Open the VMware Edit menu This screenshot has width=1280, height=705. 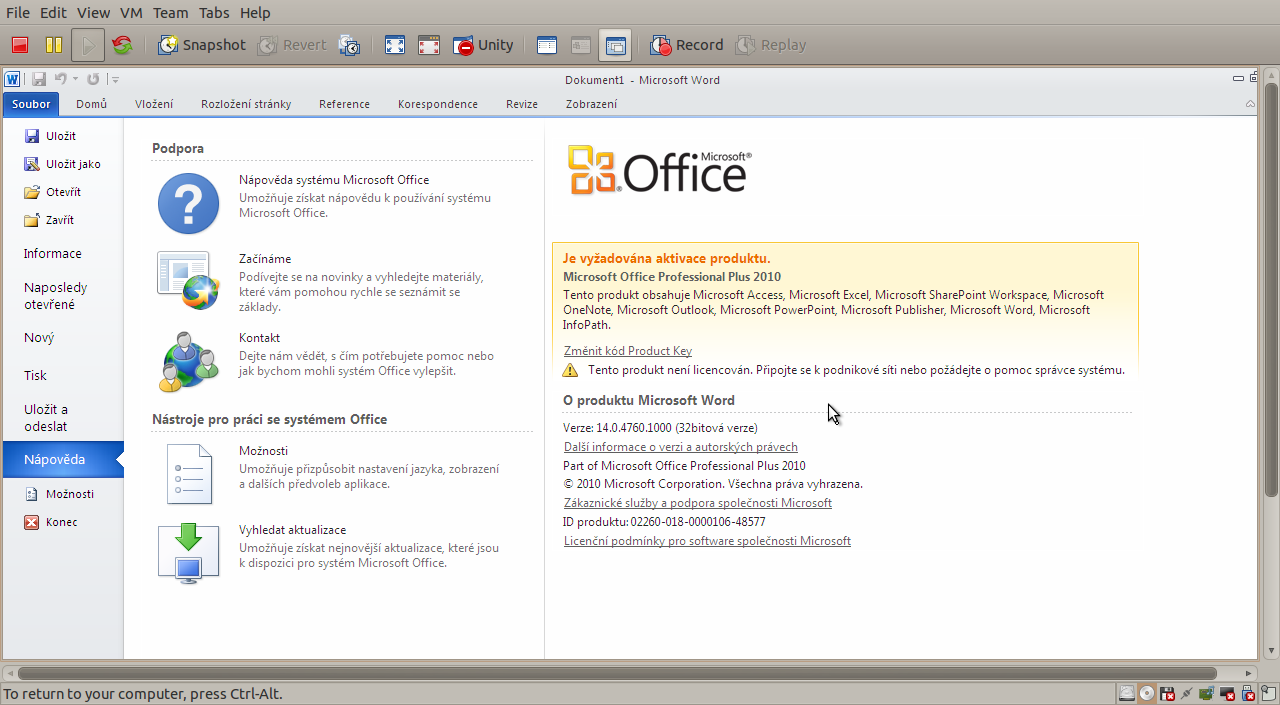[x=54, y=13]
